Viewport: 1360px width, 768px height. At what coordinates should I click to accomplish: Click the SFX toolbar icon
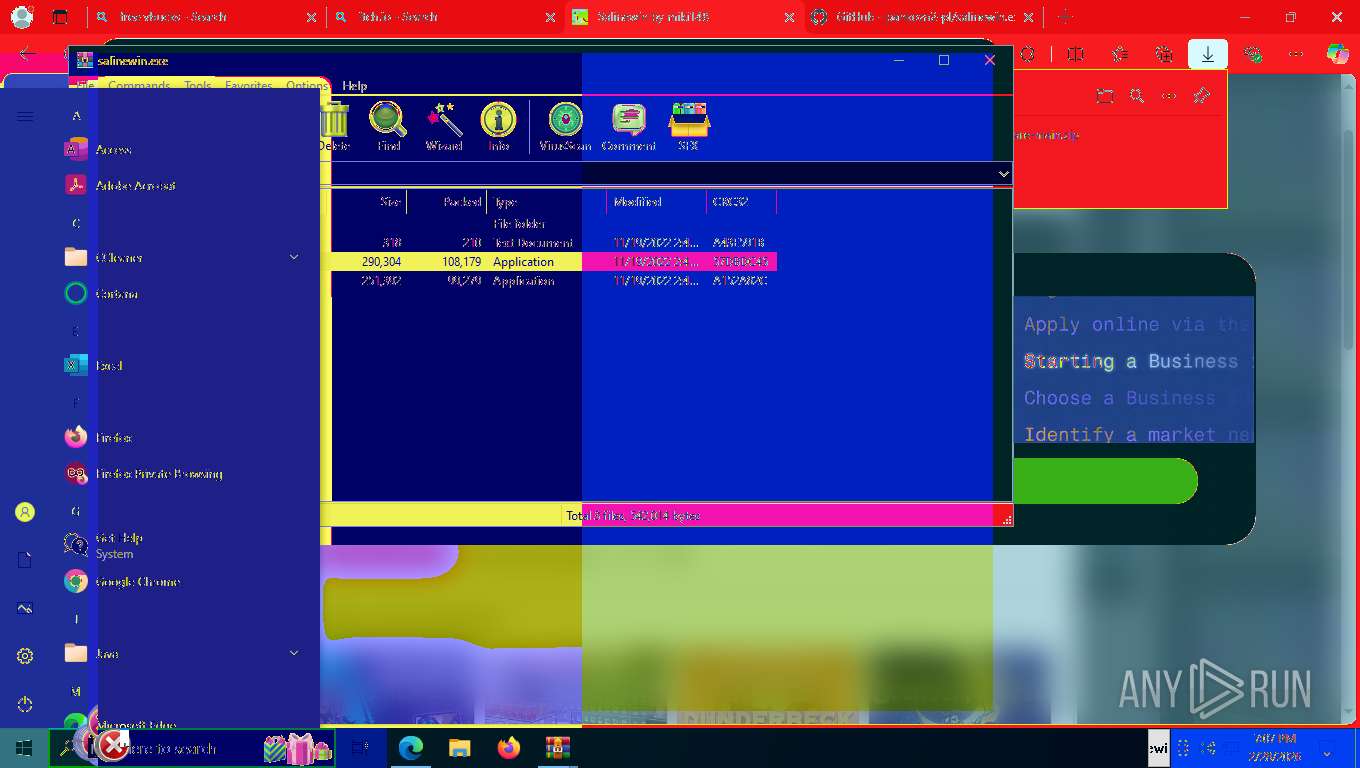coord(688,127)
